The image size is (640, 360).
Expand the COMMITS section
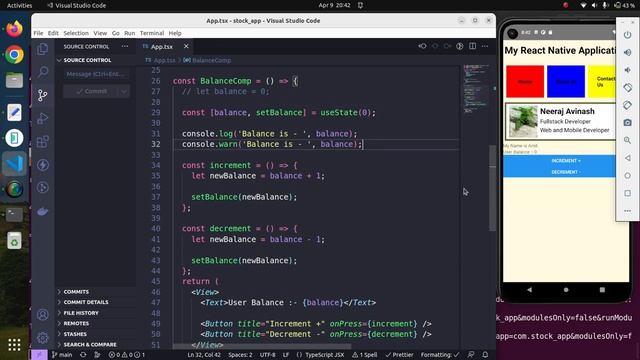[x=76, y=292]
